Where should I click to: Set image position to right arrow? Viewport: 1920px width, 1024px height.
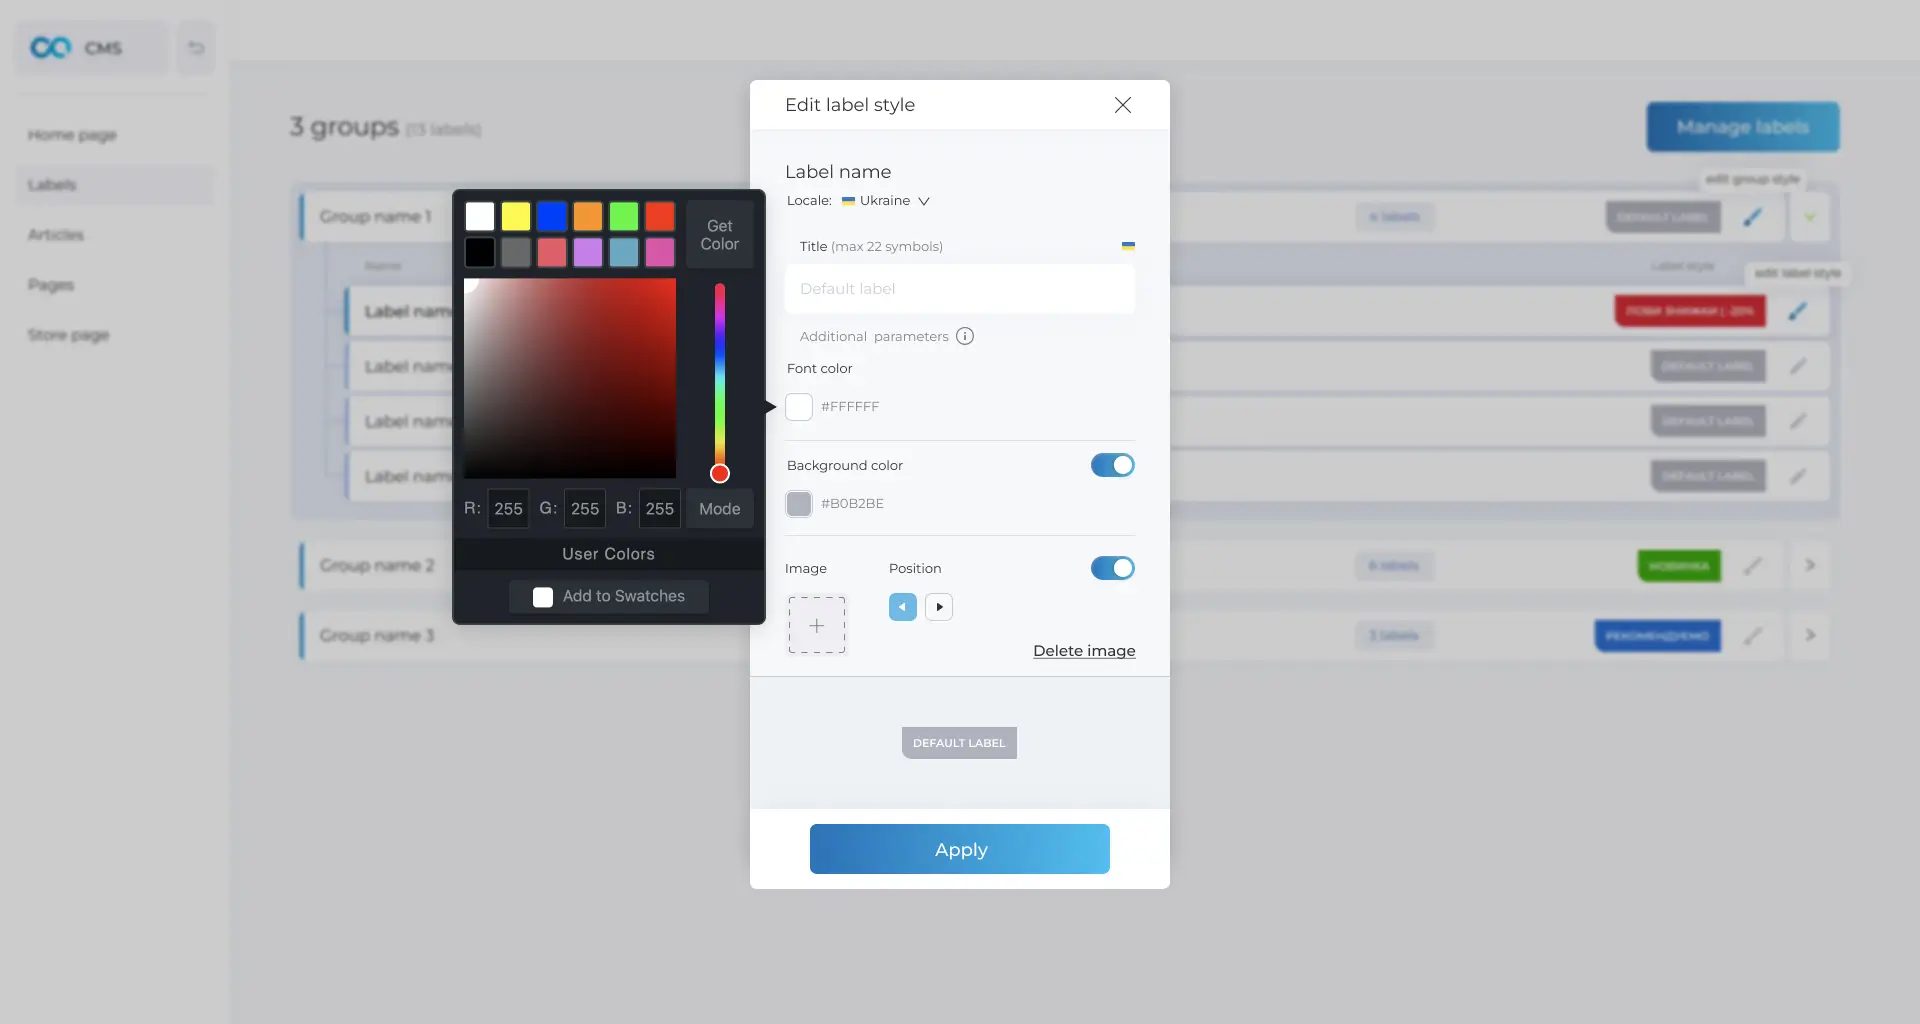tap(938, 607)
